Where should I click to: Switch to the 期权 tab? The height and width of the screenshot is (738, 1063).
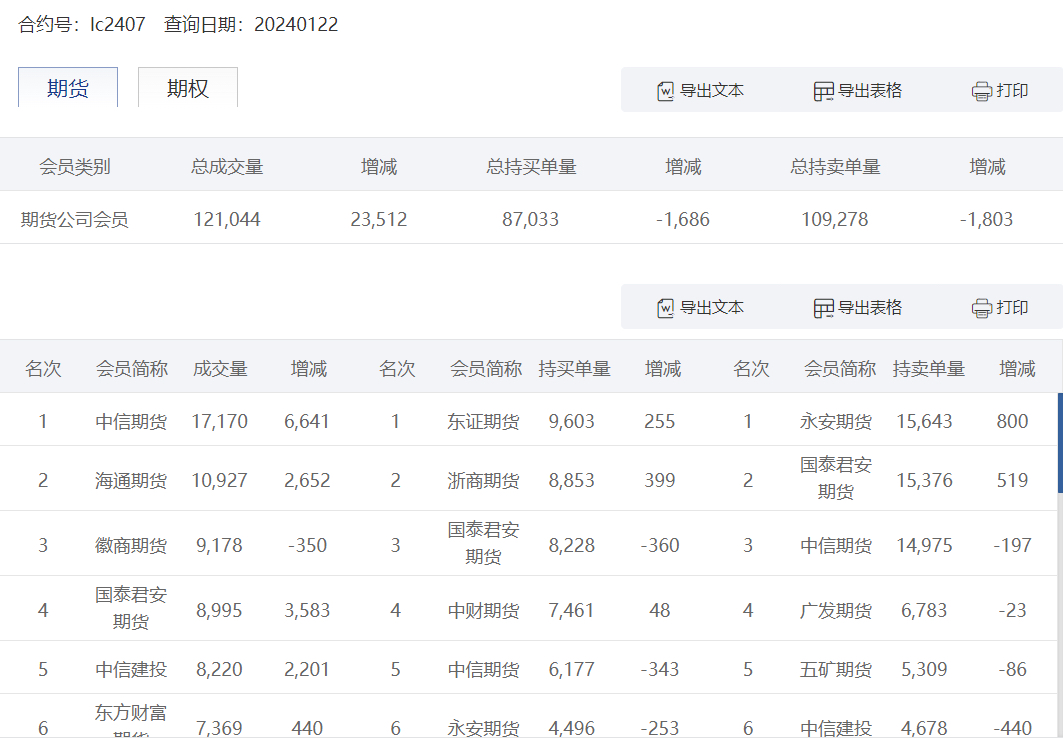pos(188,87)
